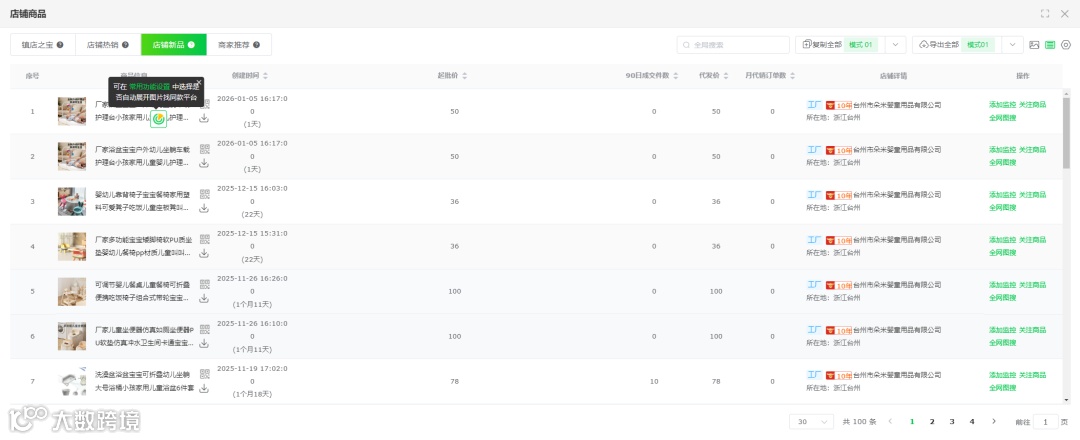Switch to 店铺热销 tab
Viewport: 1080px width, 440px height.
(108, 45)
